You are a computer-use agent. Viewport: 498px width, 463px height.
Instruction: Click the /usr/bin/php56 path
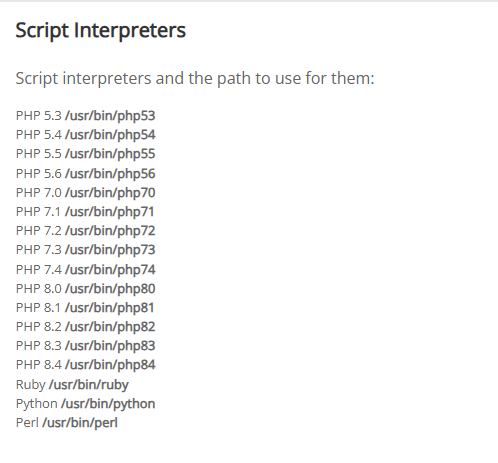[x=110, y=173]
